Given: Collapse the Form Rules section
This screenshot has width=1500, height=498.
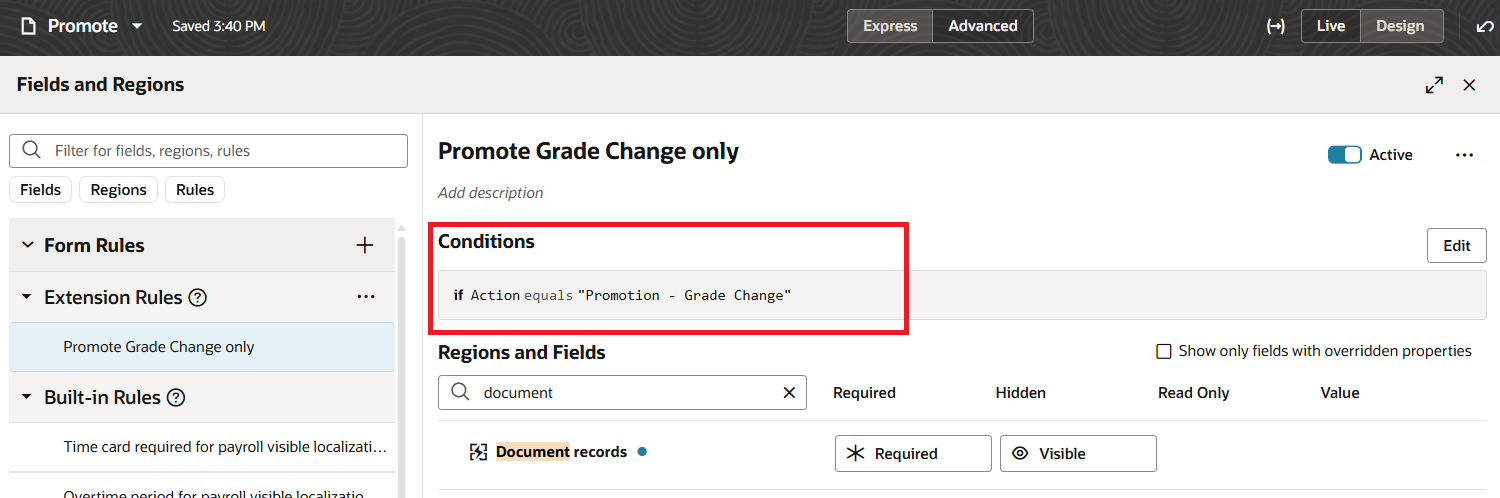Looking at the screenshot, I should point(28,245).
